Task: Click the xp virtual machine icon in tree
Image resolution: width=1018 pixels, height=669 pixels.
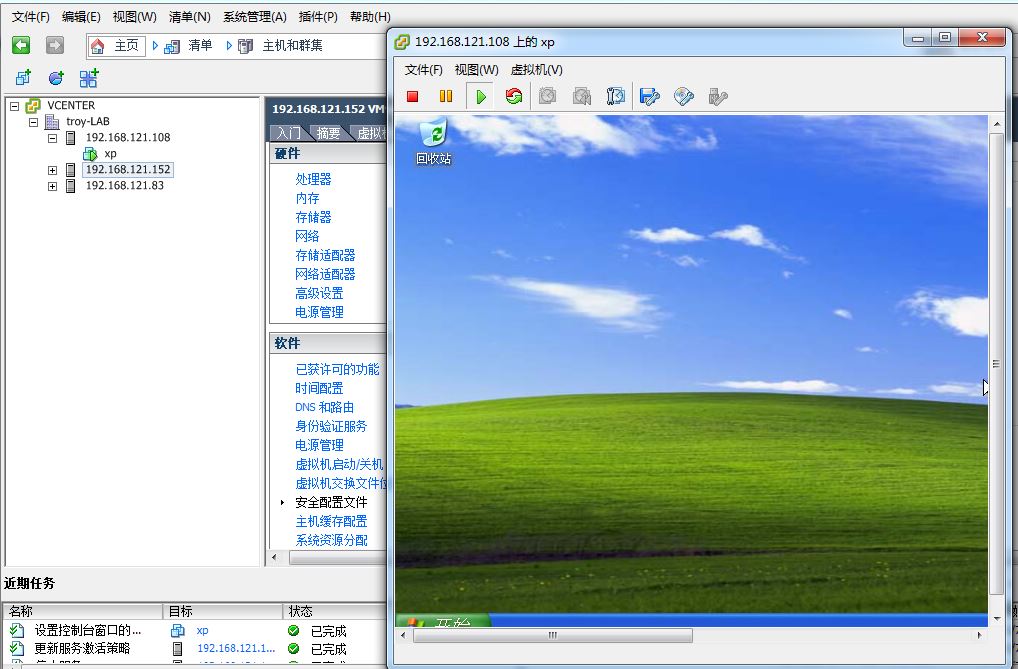Action: (x=90, y=154)
